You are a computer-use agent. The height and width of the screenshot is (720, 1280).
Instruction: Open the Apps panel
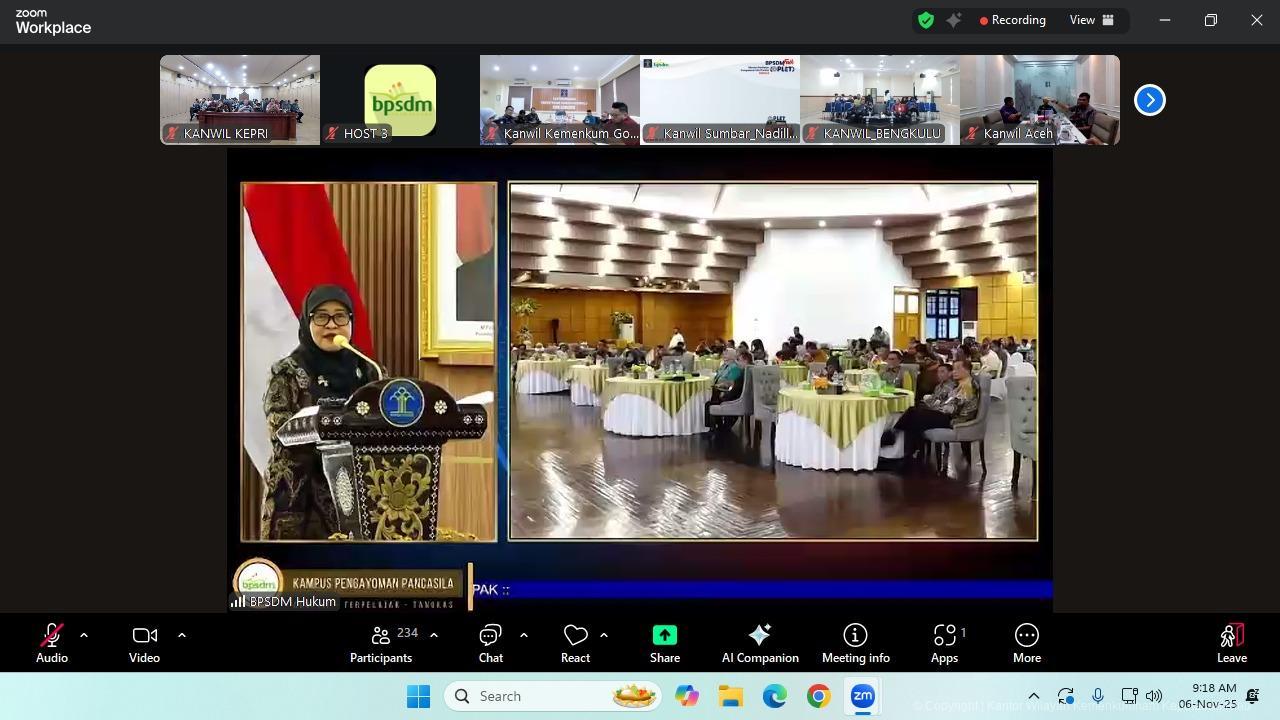[944, 643]
